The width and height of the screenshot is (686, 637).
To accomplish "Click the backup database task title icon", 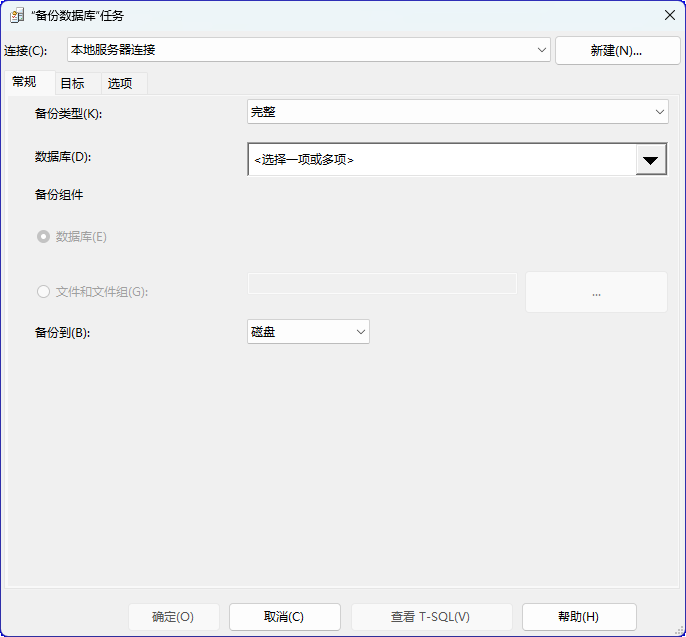I will [17, 15].
